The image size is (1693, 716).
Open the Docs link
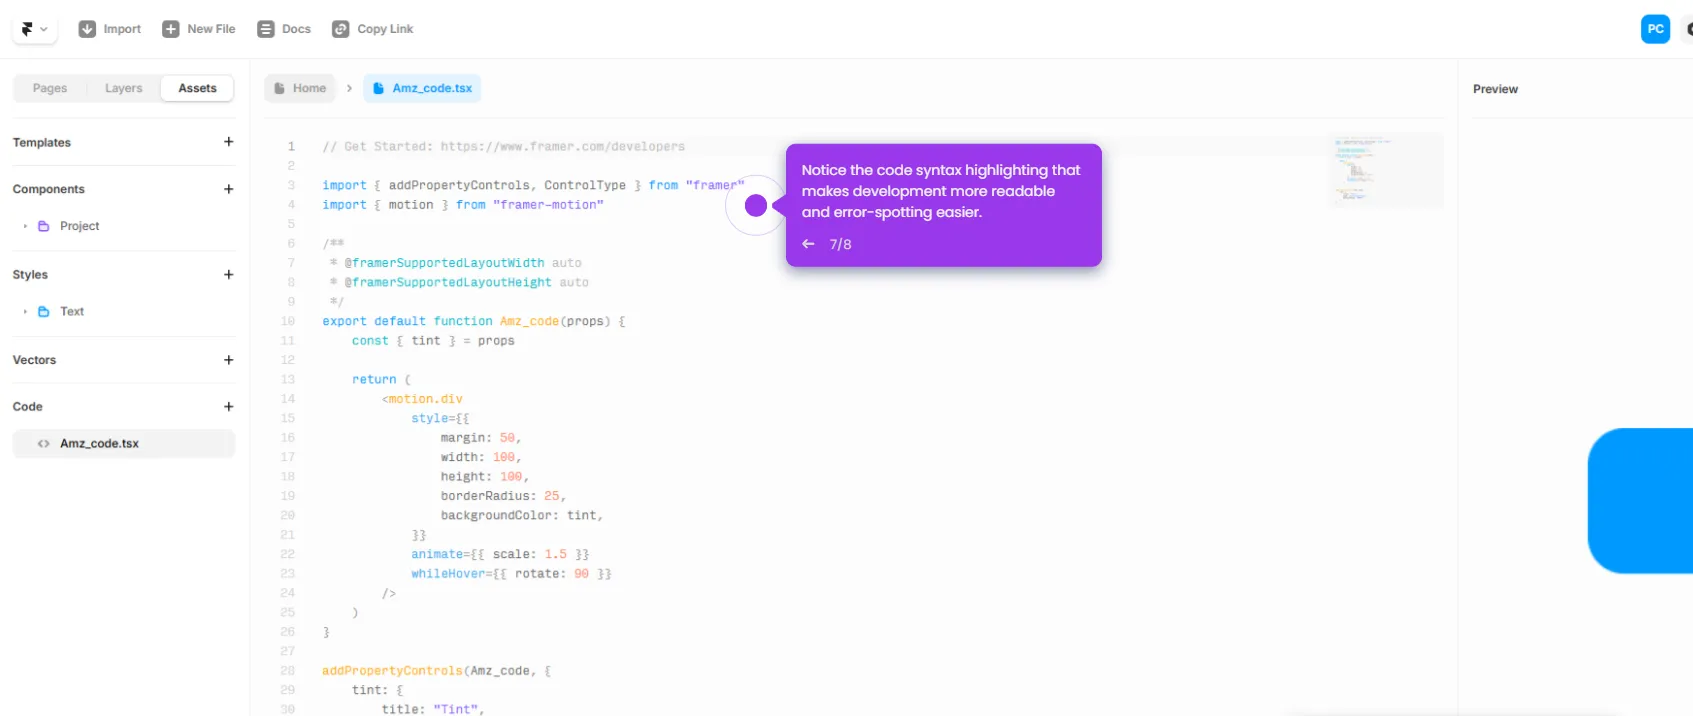[x=296, y=29]
